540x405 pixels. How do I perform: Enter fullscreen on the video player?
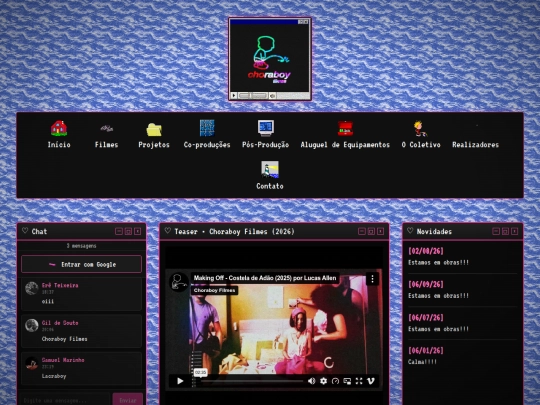(x=359, y=381)
